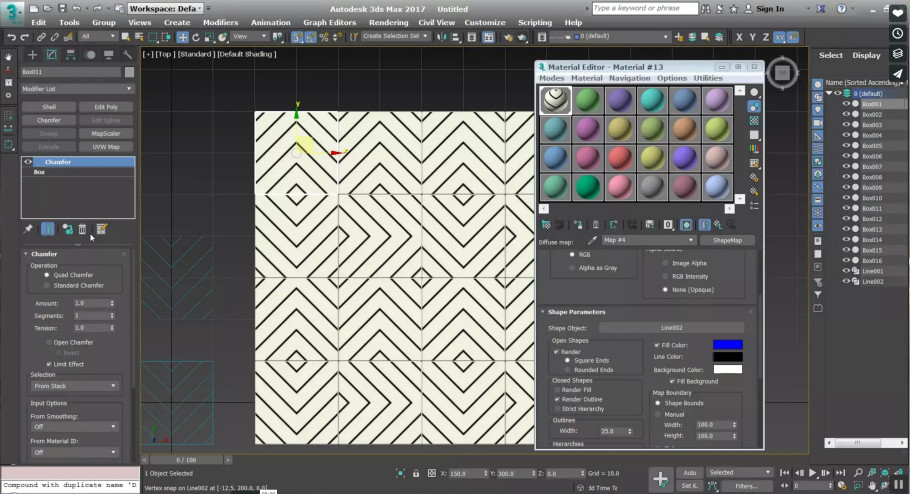This screenshot has width=910, height=494.
Task: Select Standard Chamfer radio button
Action: tap(47, 286)
